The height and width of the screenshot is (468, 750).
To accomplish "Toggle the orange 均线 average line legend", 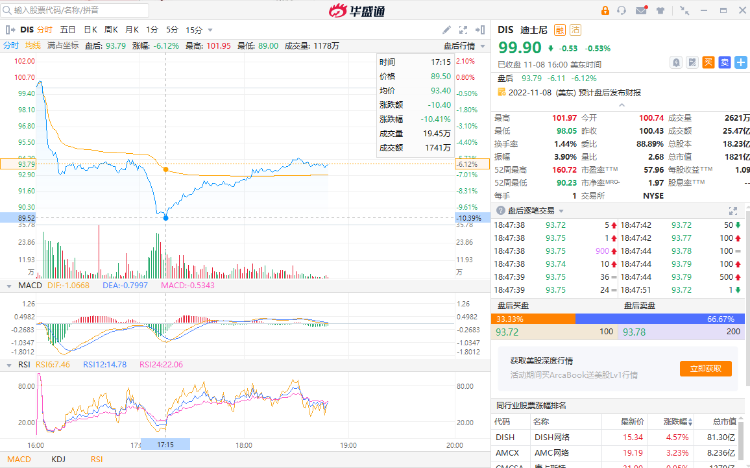I will [33, 45].
